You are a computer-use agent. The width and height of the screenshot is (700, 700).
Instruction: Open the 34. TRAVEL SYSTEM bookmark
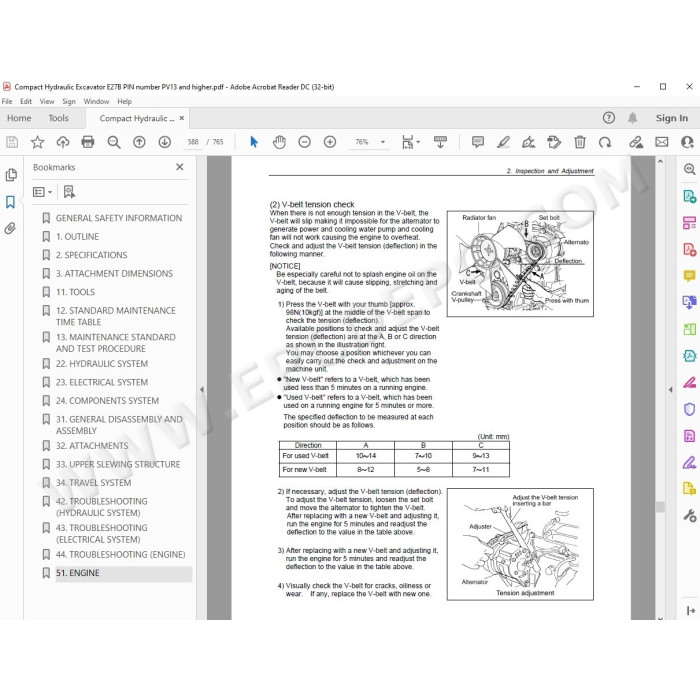point(94,483)
